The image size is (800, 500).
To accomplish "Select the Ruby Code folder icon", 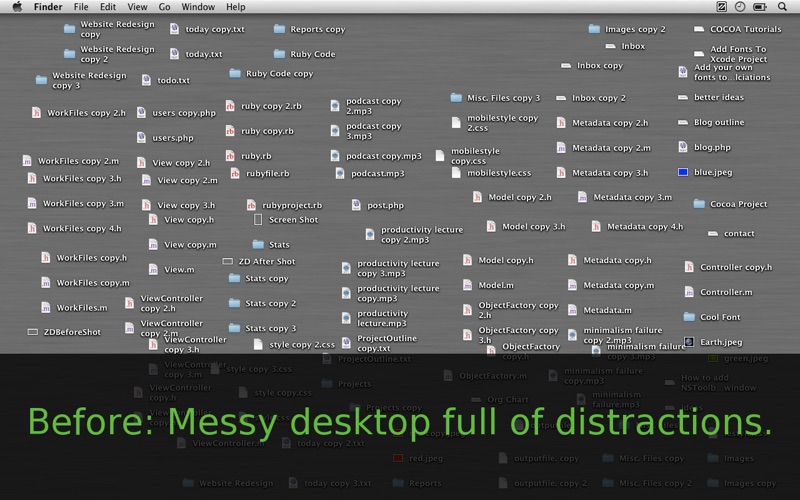I will (x=279, y=55).
